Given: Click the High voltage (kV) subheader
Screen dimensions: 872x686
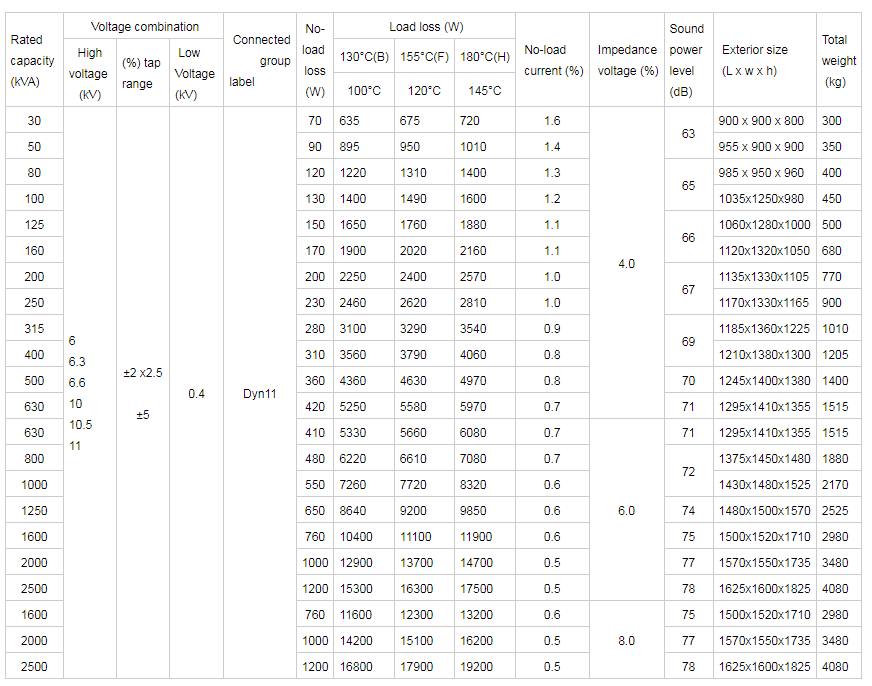Looking at the screenshot, I should pyautogui.click(x=89, y=74).
